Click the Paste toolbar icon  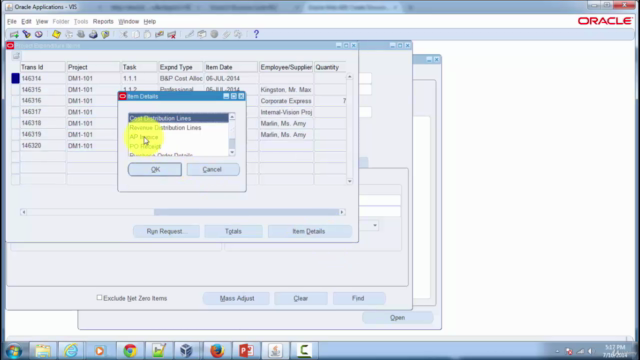pos(147,34)
